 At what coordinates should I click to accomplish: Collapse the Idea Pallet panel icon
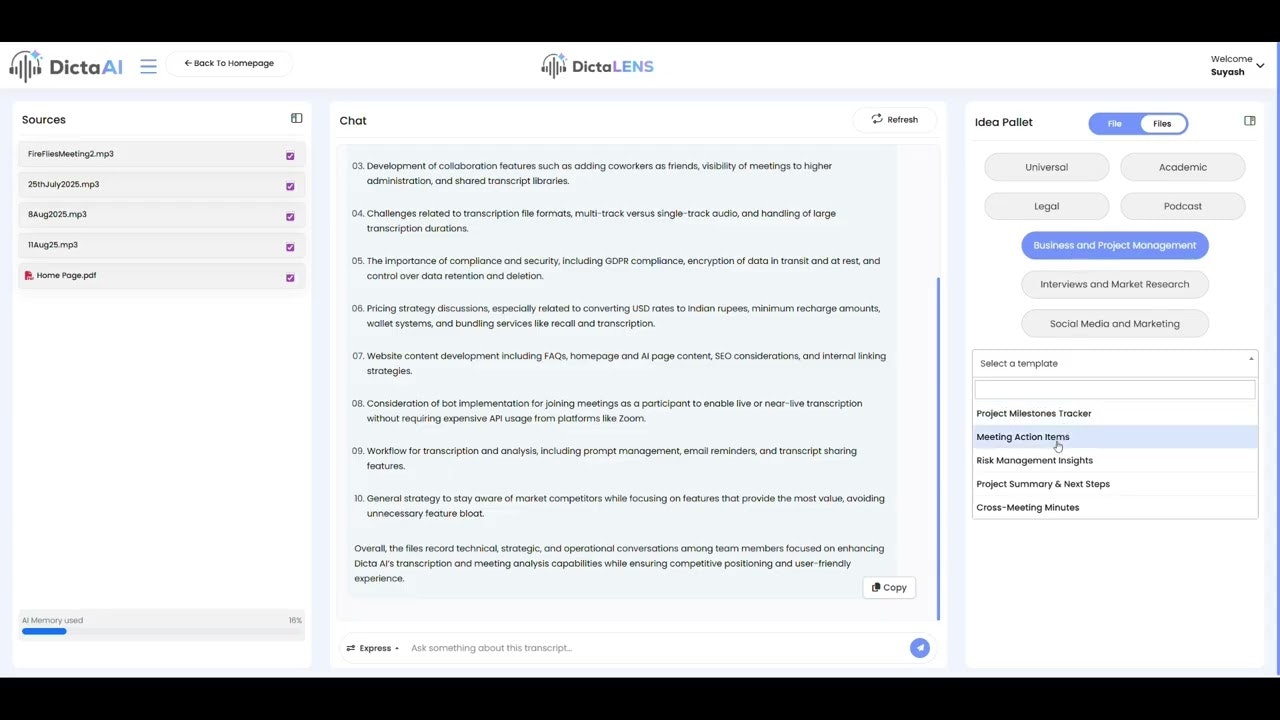click(x=1249, y=121)
